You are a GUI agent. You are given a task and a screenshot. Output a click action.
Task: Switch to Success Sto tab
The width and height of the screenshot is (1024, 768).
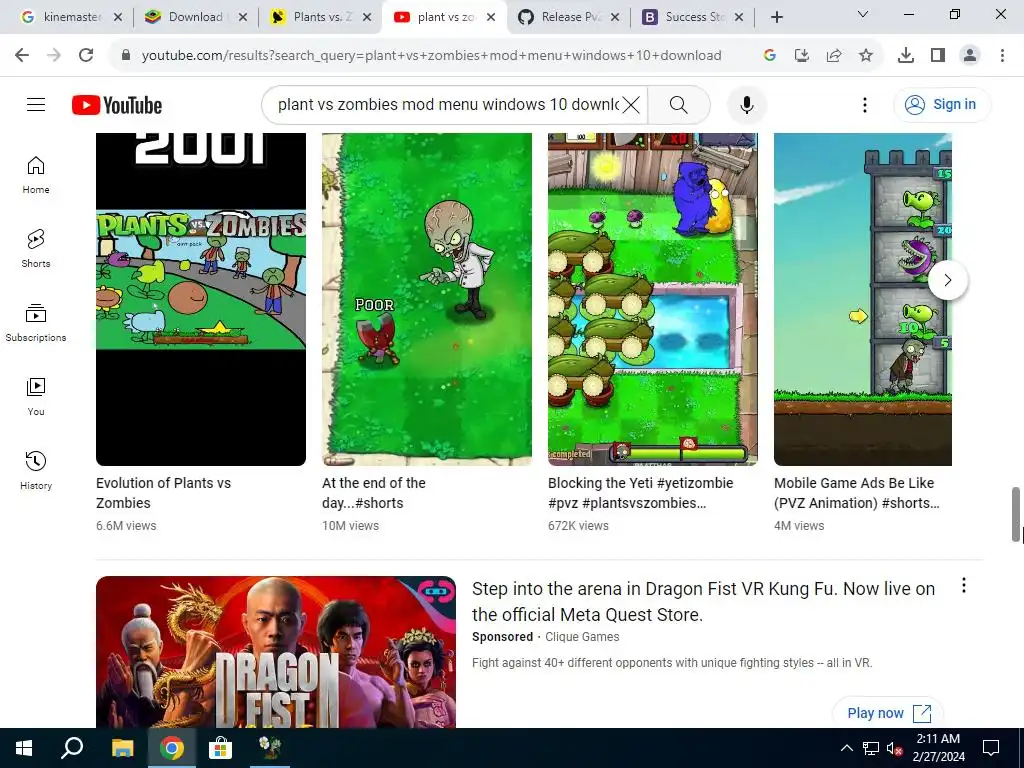[x=694, y=17]
